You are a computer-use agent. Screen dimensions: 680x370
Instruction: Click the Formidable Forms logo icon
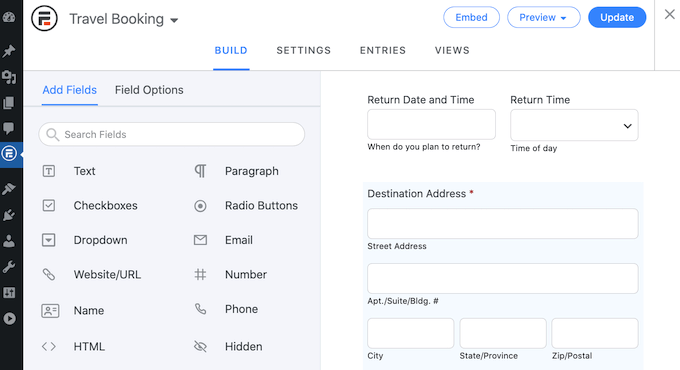click(44, 18)
